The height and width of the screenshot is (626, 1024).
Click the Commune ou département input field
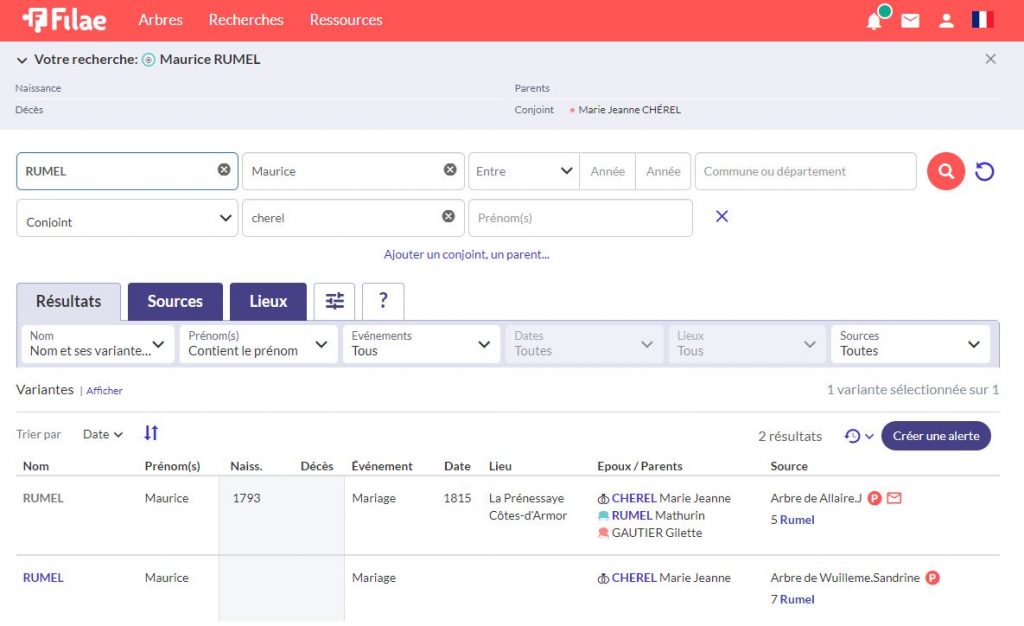[805, 171]
